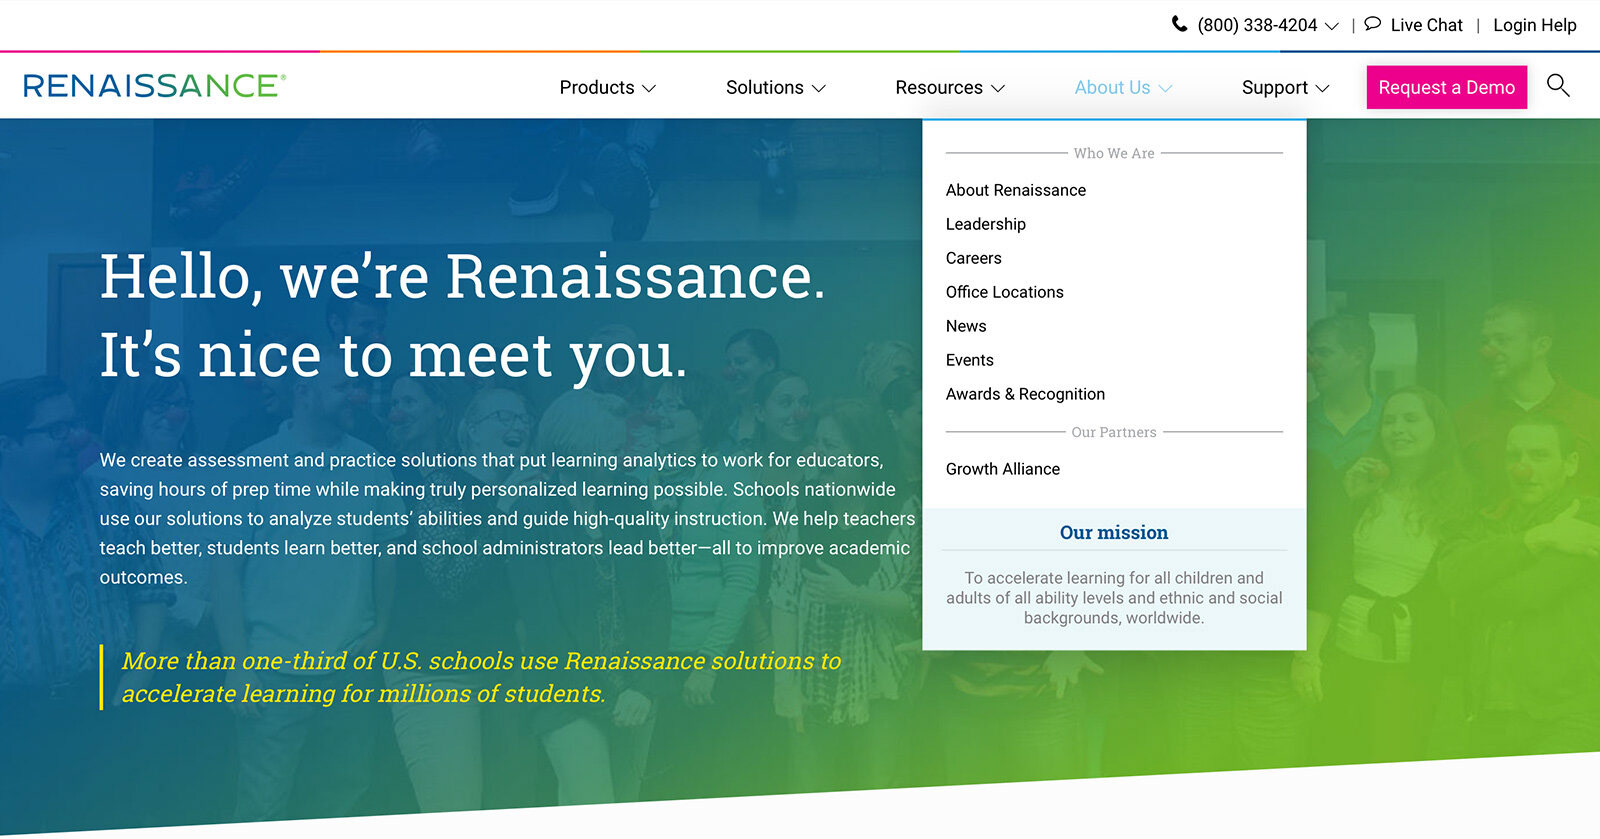This screenshot has width=1600, height=839.
Task: Select News from About Us menu
Action: pos(966,326)
